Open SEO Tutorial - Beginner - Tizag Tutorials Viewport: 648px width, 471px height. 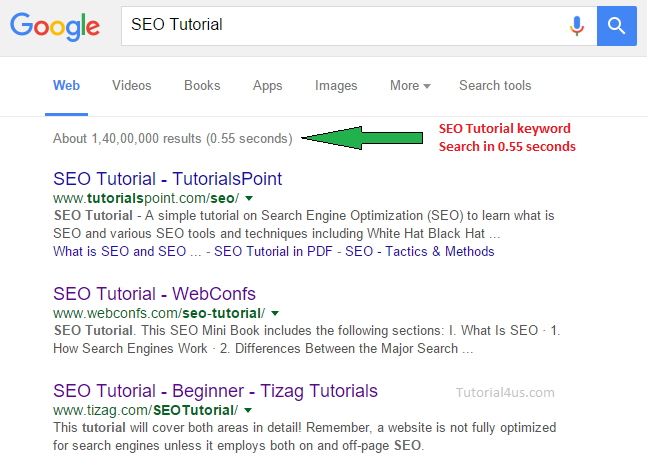215,391
